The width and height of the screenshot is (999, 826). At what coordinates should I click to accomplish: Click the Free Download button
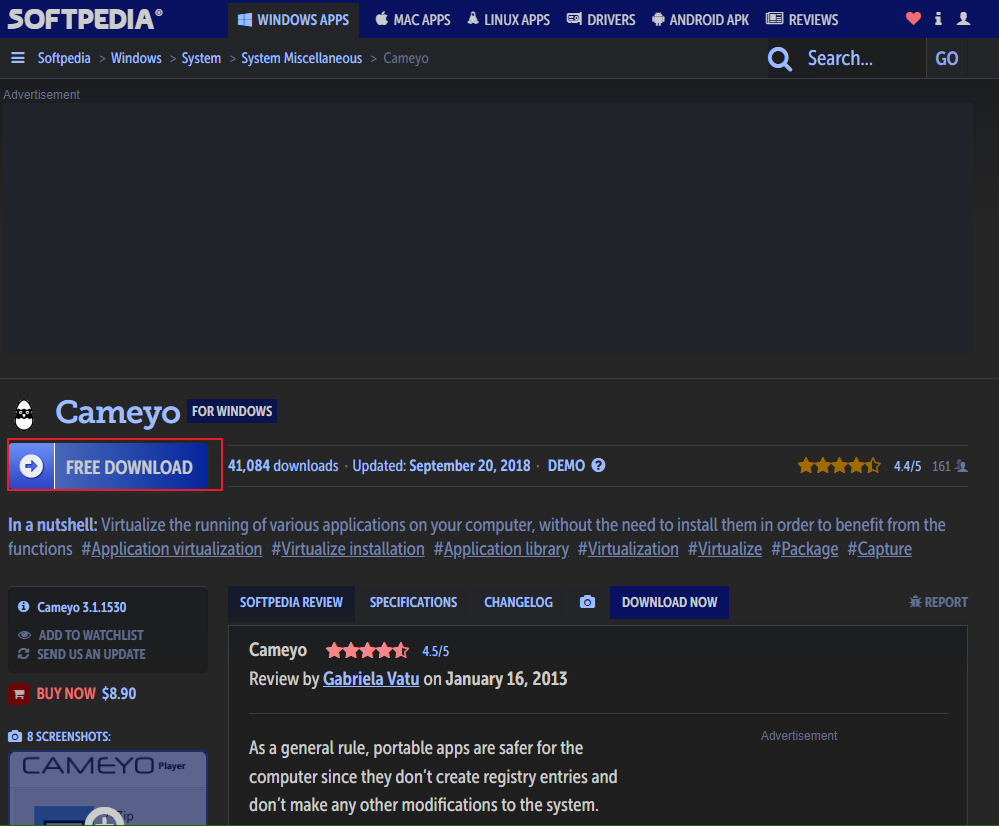click(108, 467)
